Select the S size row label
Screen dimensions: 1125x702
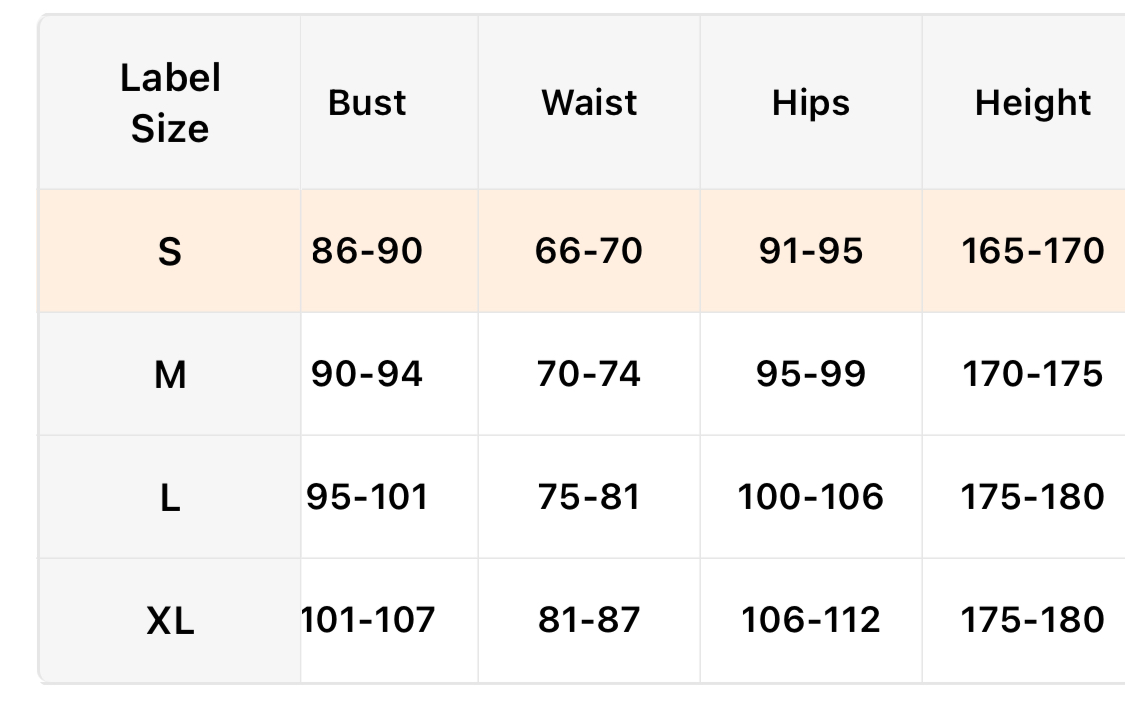(x=170, y=251)
